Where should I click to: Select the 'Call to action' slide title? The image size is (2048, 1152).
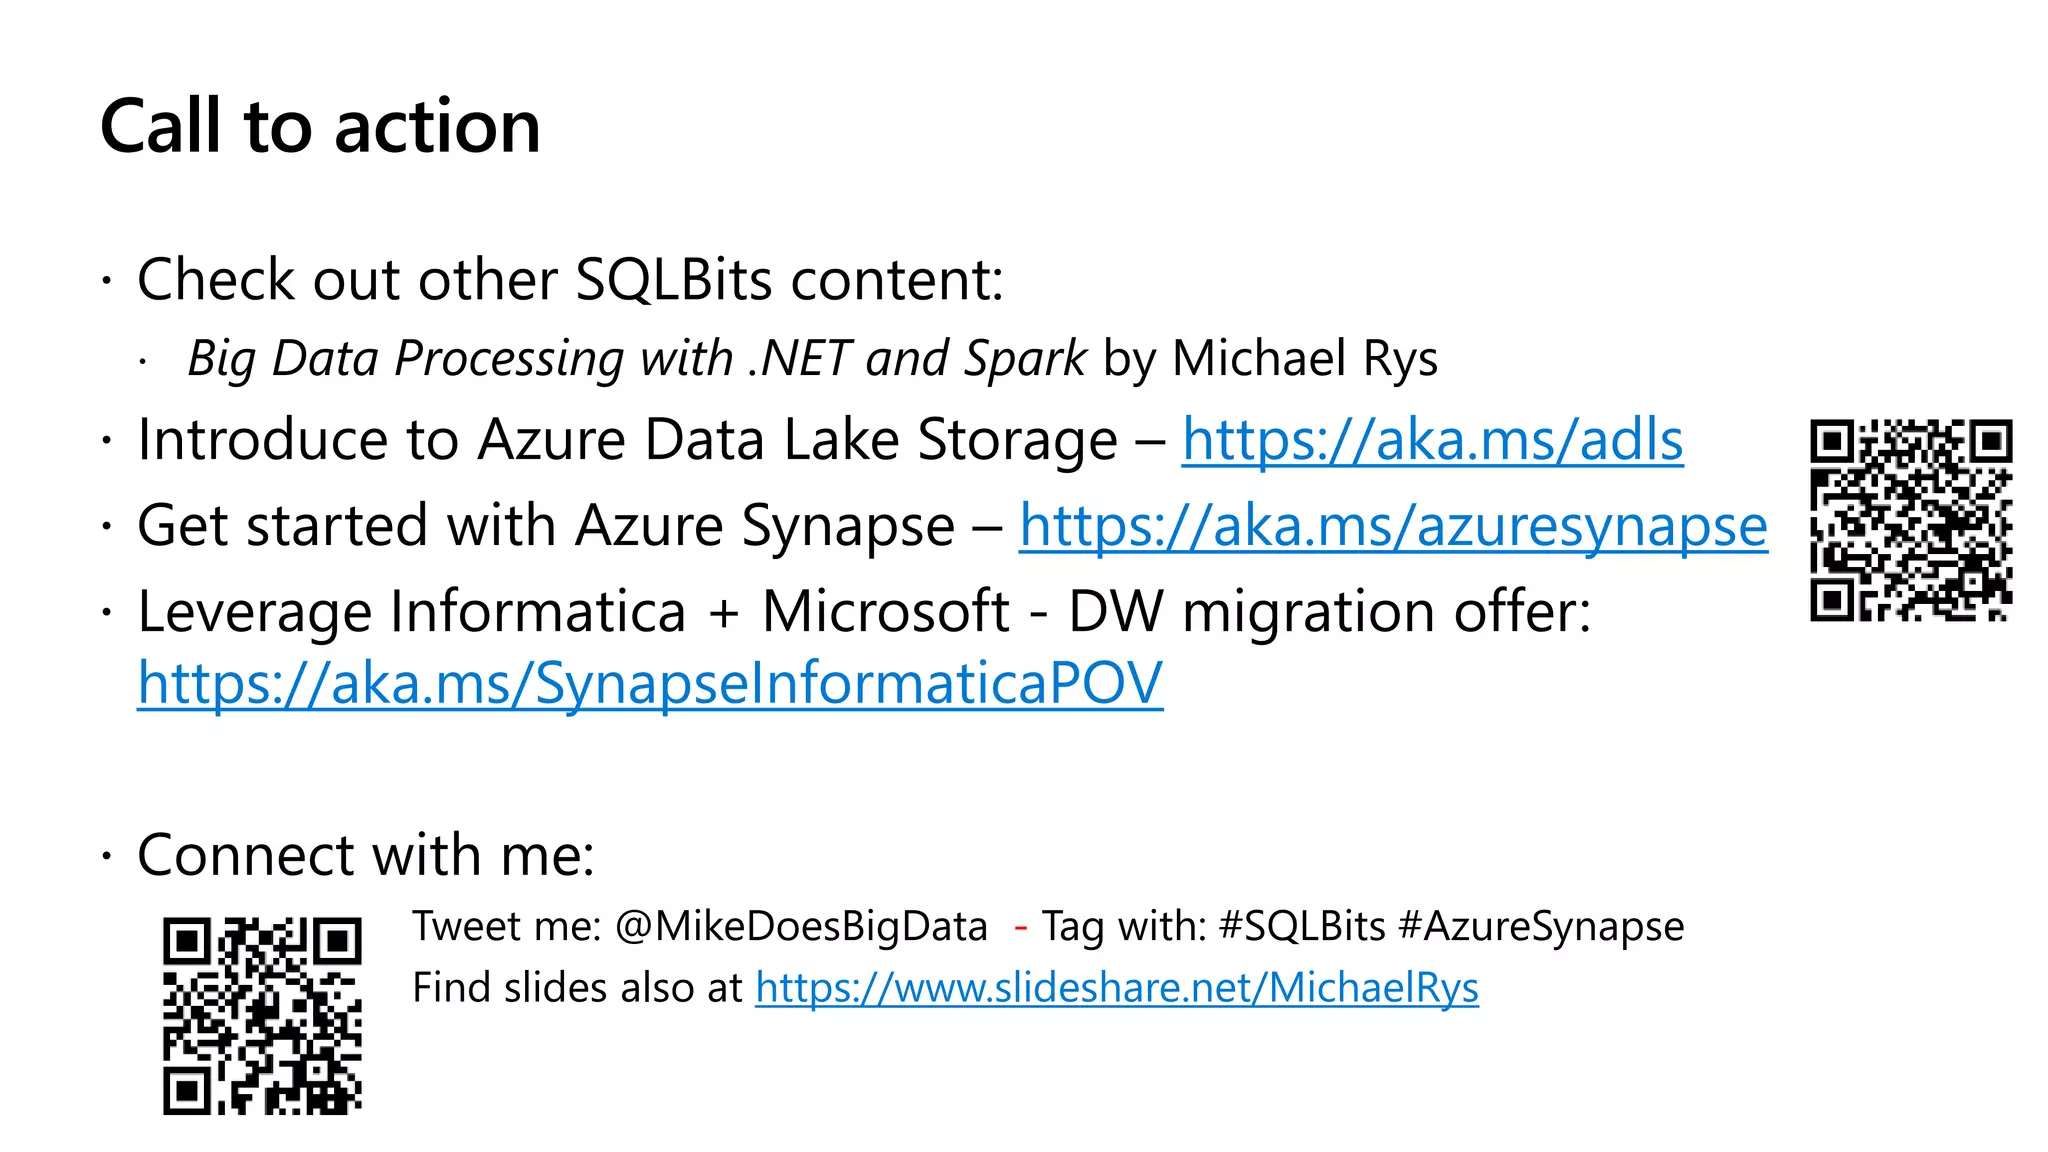(x=320, y=127)
